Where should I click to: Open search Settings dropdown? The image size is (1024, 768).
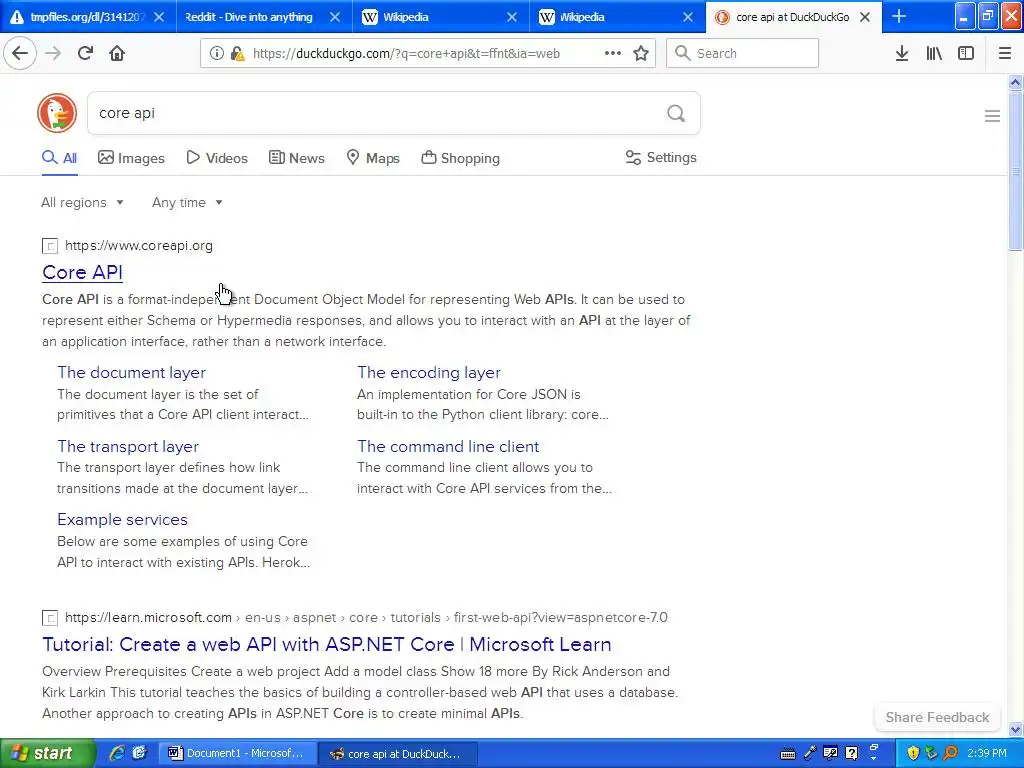(x=661, y=157)
